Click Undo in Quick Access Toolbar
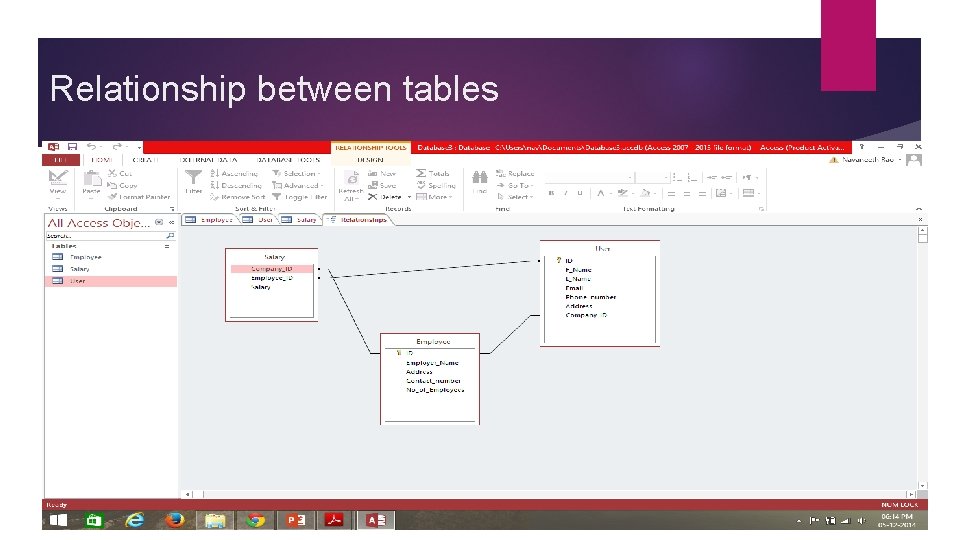Viewport: 960px width, 540px height. 91,147
